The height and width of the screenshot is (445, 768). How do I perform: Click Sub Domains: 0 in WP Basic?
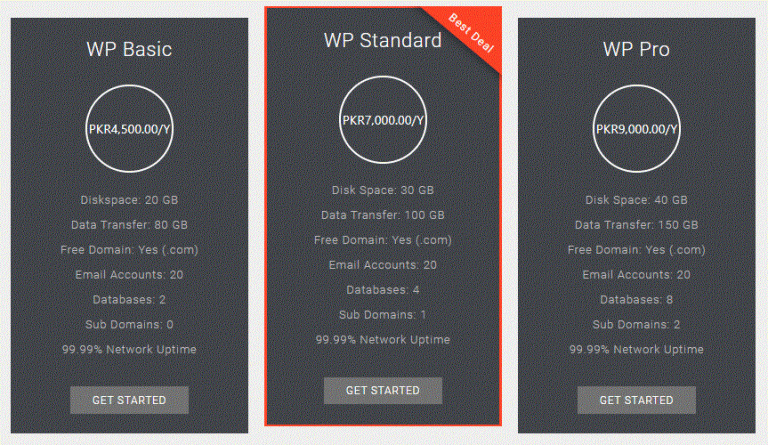(x=129, y=324)
